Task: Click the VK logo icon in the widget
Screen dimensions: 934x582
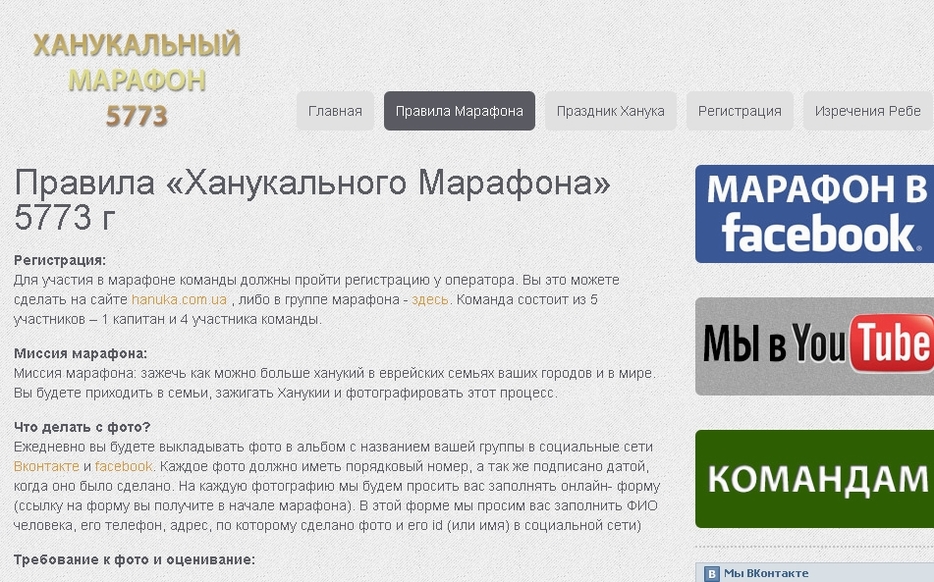Action: pyautogui.click(x=711, y=574)
